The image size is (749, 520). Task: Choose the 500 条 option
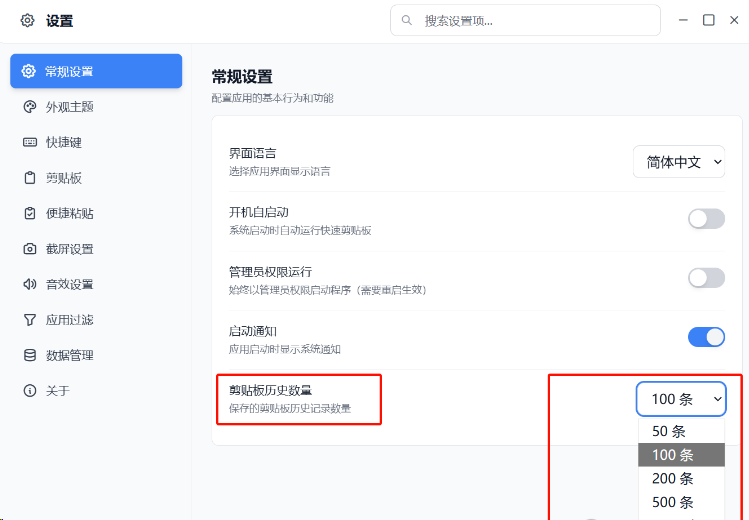point(681,502)
